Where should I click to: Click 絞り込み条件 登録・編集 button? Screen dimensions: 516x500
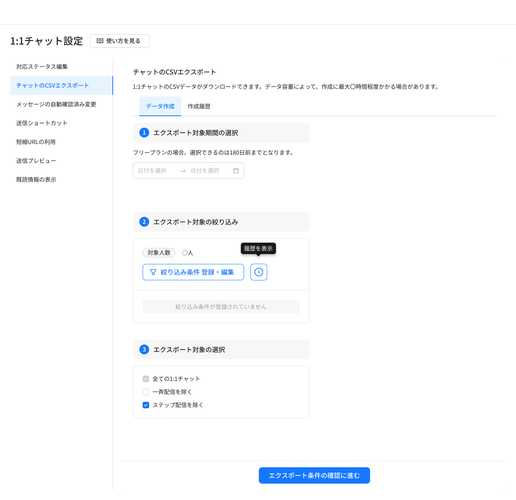pyautogui.click(x=193, y=272)
